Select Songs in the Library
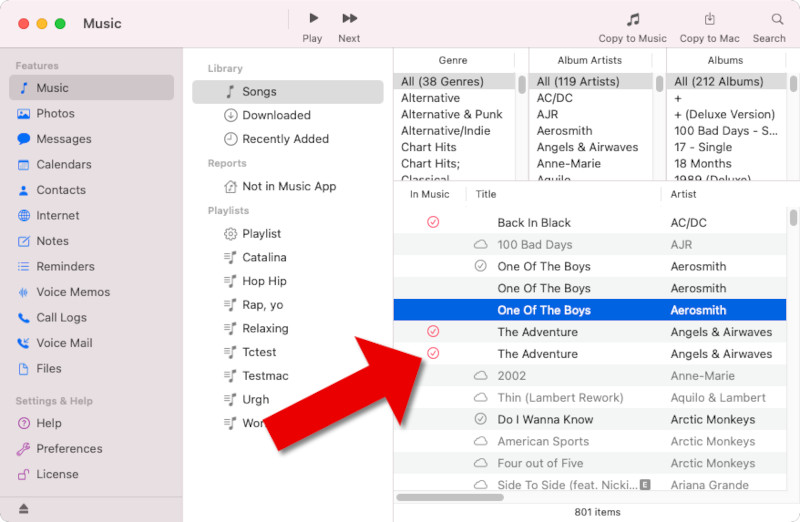Viewport: 800px width, 522px height. [x=288, y=91]
